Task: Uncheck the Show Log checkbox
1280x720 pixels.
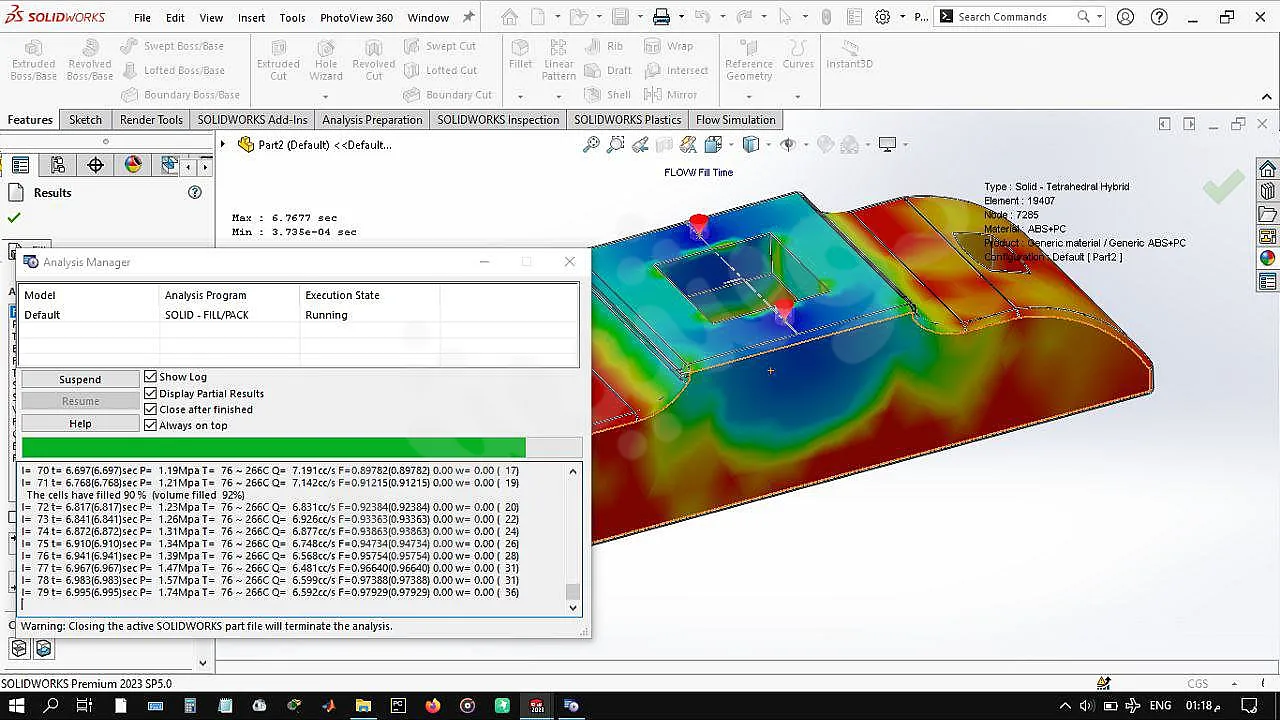Action: 151,377
